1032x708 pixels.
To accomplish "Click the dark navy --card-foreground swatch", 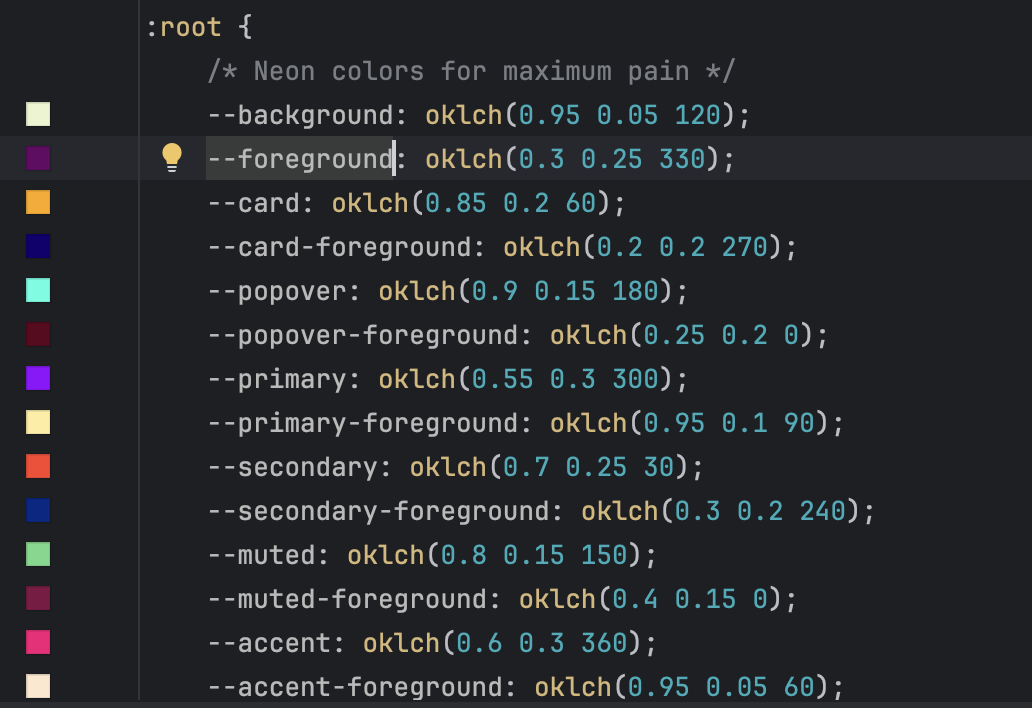I will pyautogui.click(x=38, y=246).
